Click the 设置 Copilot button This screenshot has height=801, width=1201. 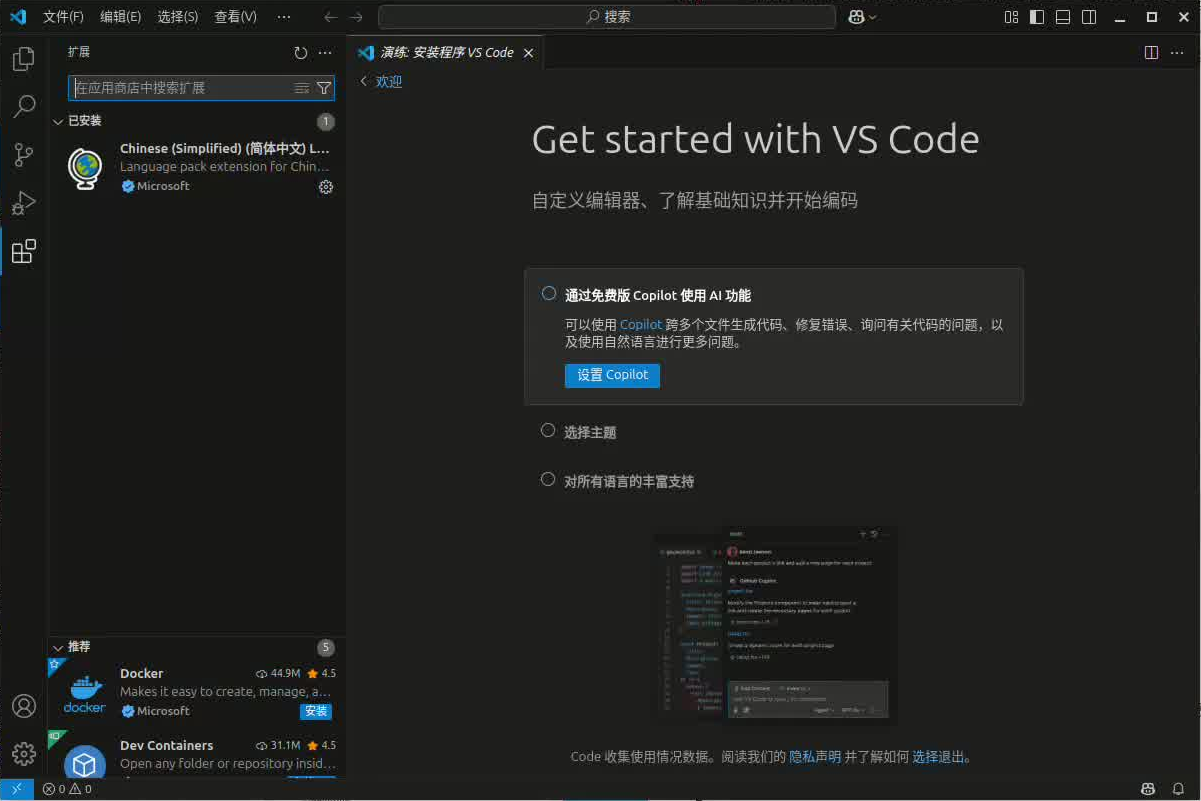point(612,375)
